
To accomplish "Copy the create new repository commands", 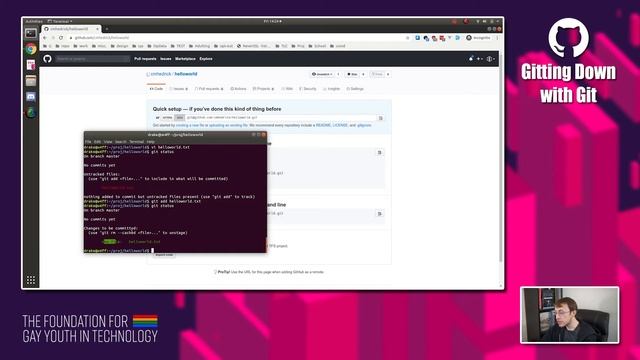I will pos(379,153).
